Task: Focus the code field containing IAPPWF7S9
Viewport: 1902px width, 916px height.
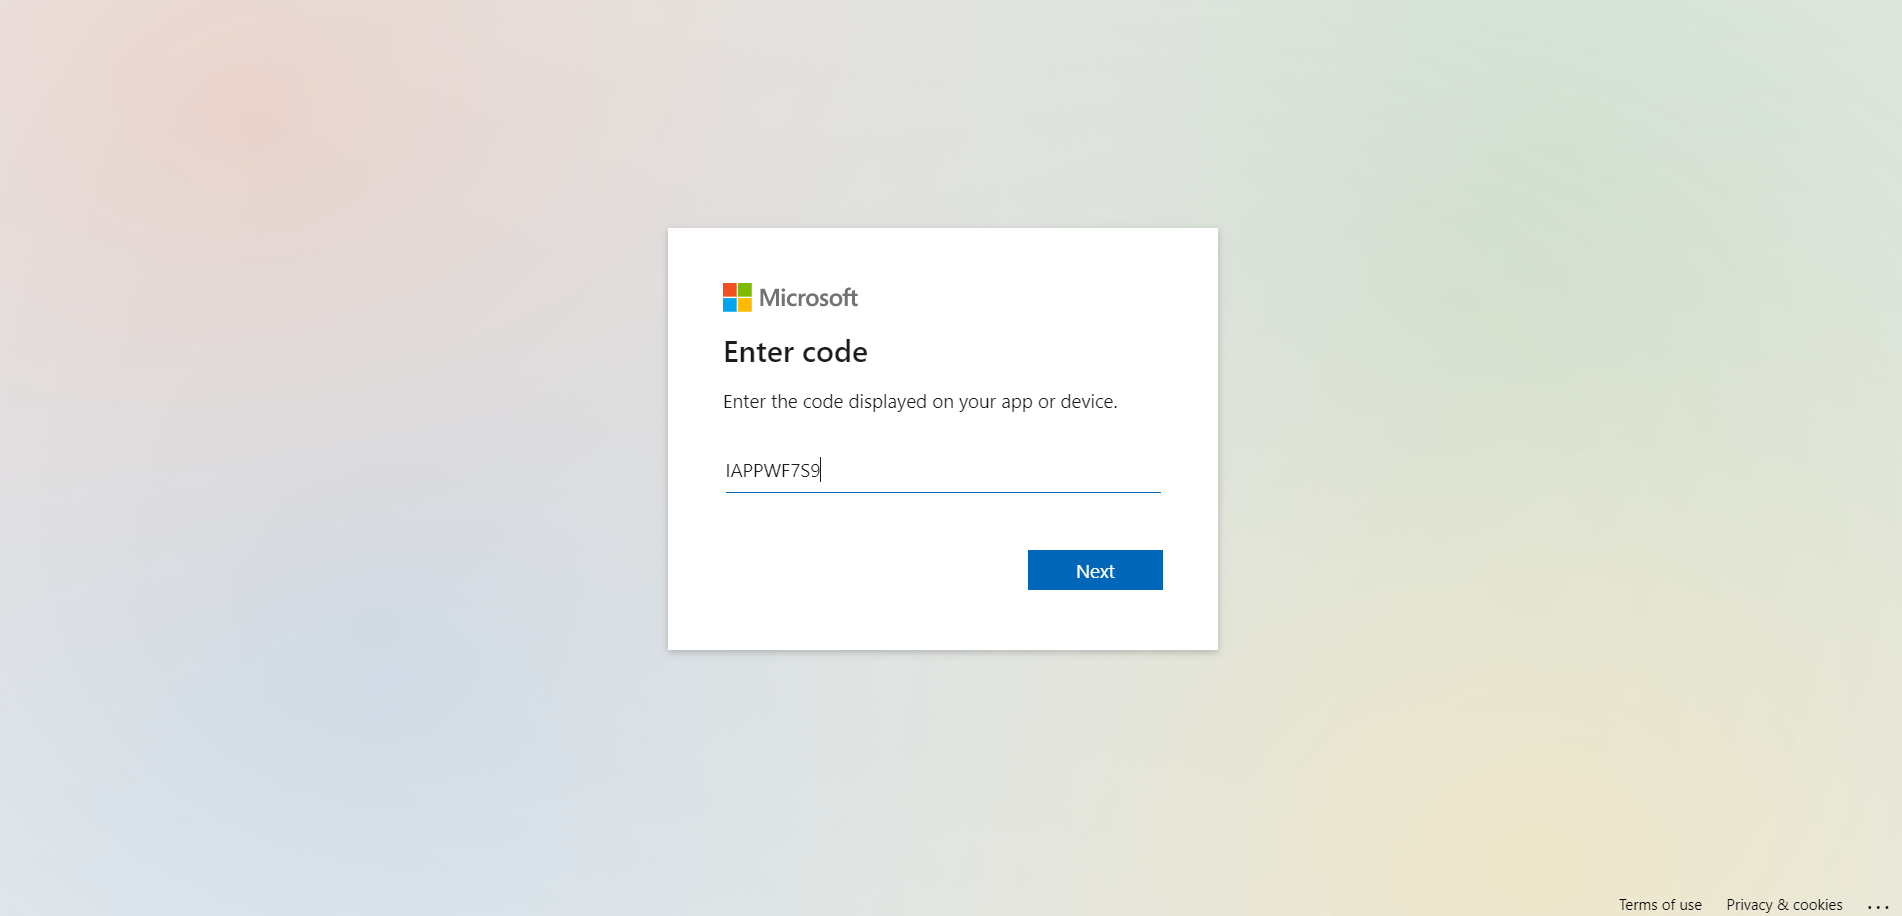Action: coord(943,470)
